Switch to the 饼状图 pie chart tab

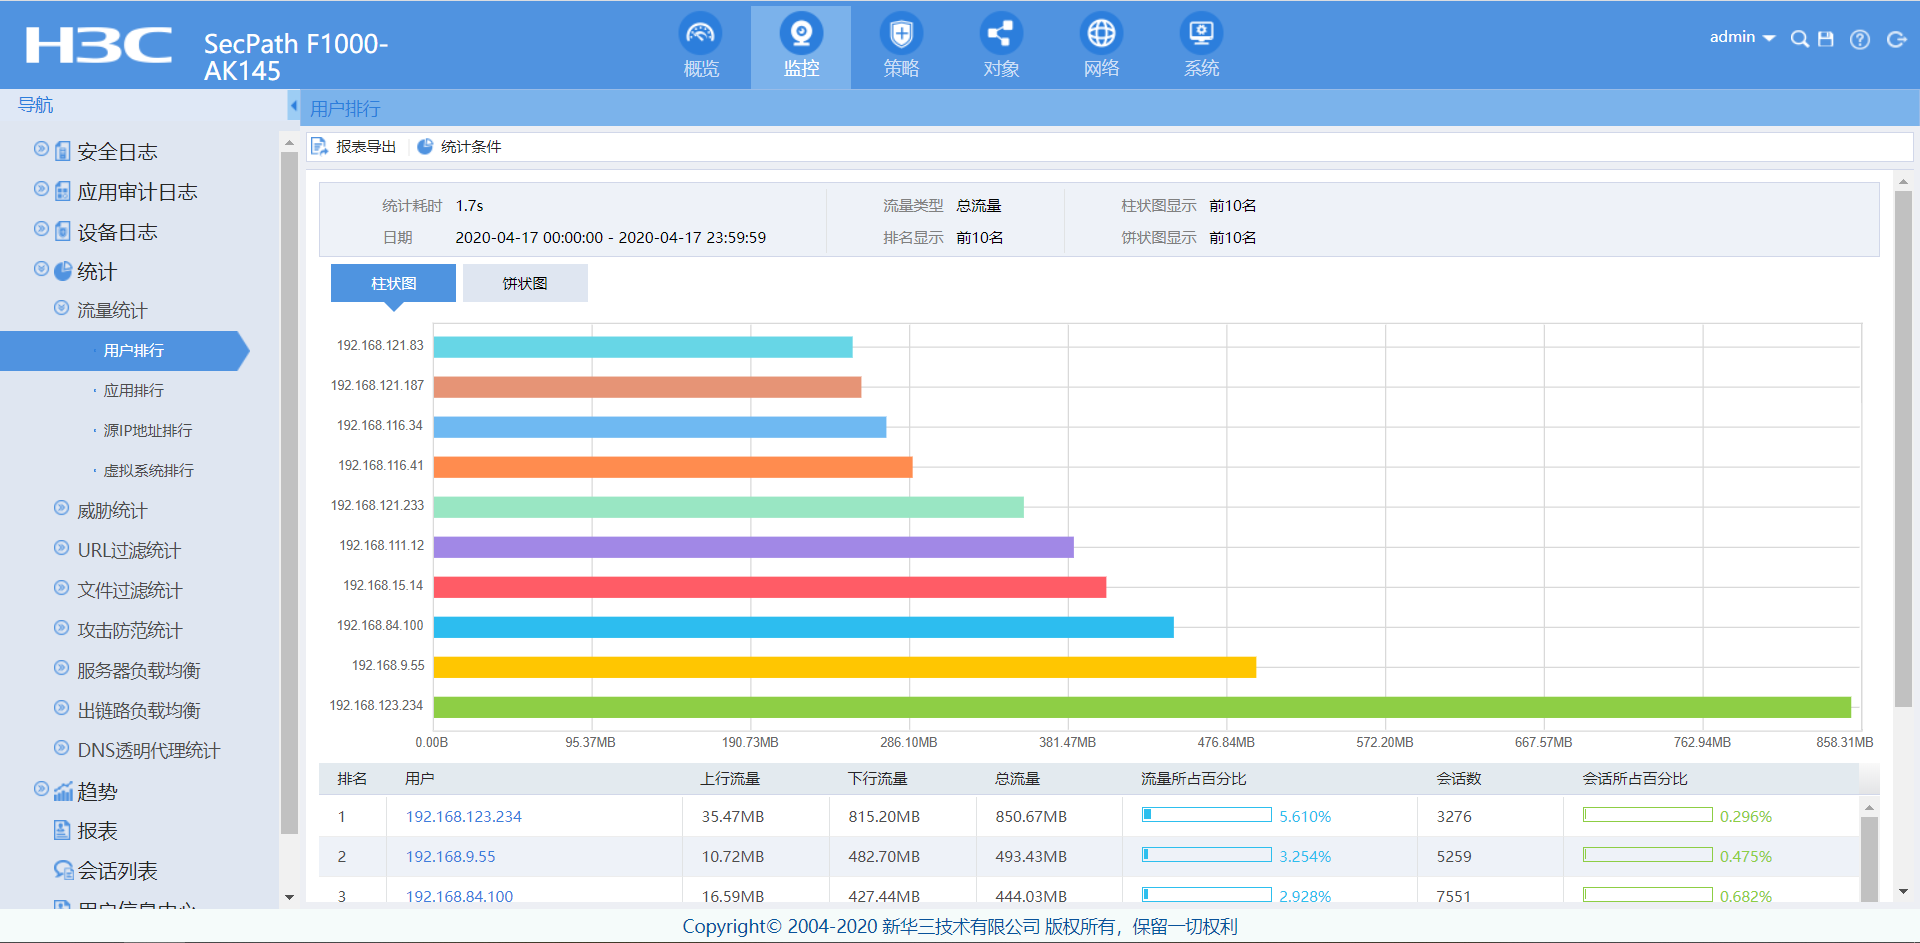click(x=525, y=283)
